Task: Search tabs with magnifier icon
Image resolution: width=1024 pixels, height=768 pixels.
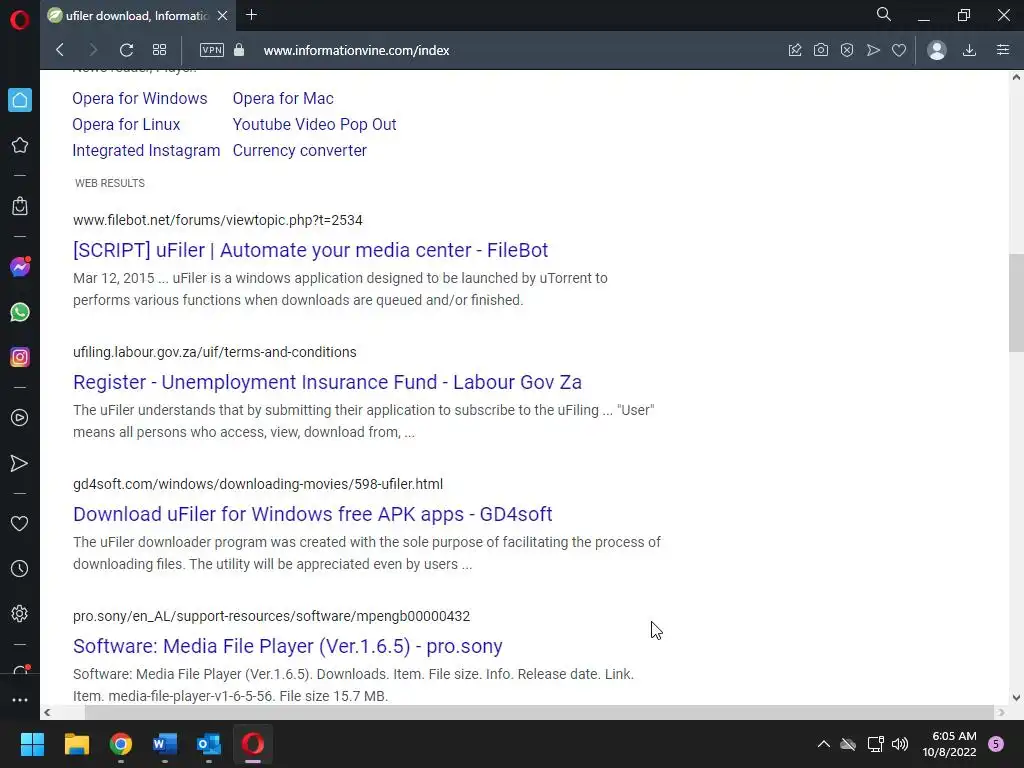Action: (884, 14)
